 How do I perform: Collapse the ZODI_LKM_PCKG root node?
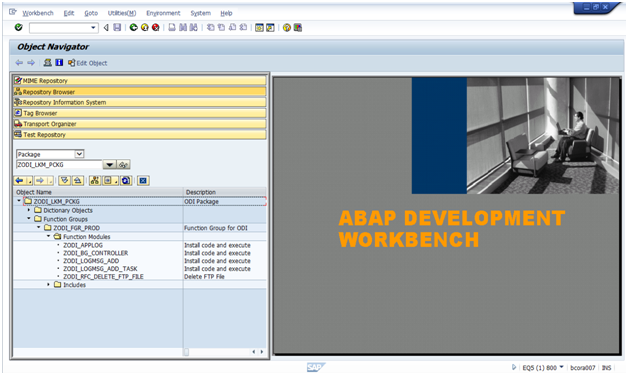coord(19,201)
